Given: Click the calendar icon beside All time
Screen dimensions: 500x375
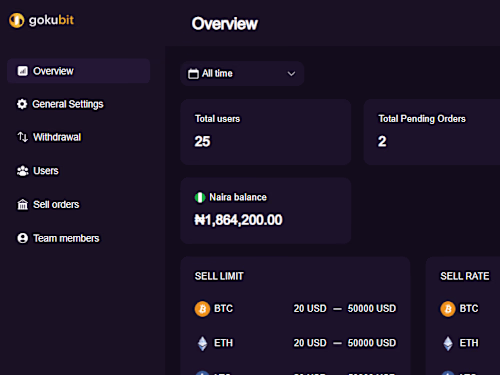Looking at the screenshot, I should pos(193,74).
